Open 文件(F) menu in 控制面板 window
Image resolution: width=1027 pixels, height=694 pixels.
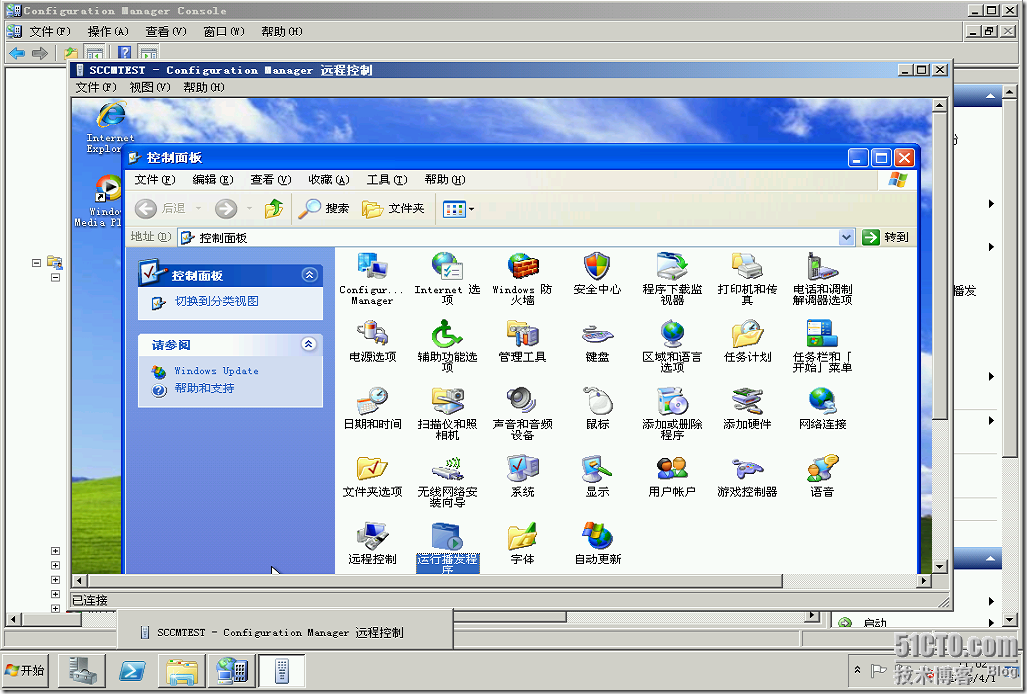(x=155, y=179)
